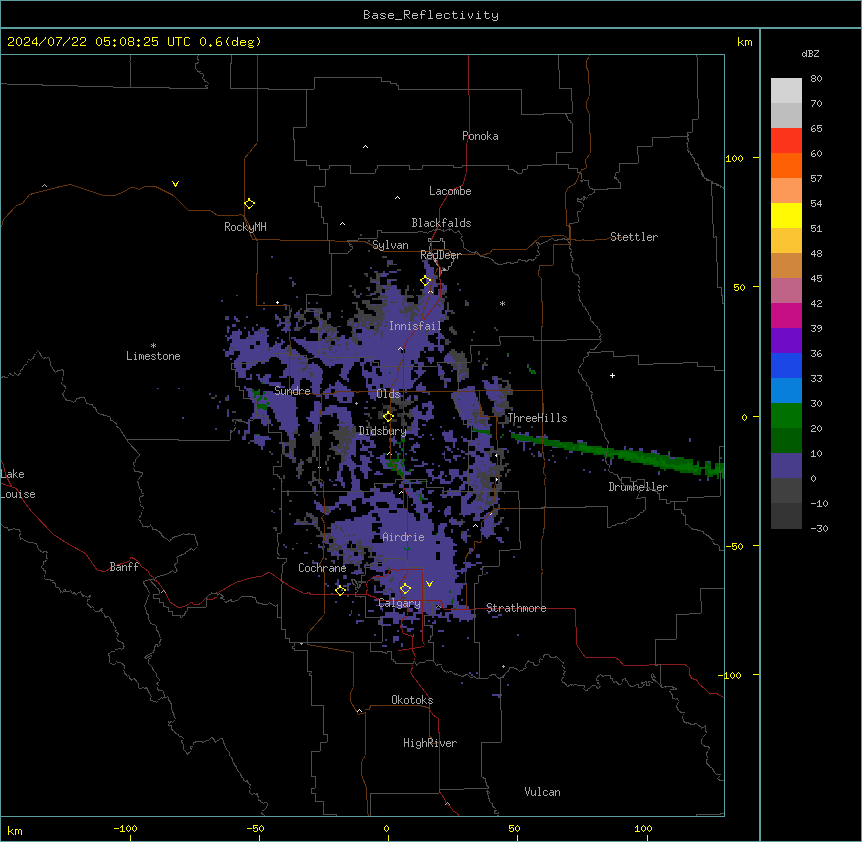Click the Airdrie label
This screenshot has height=842, width=862.
tap(404, 537)
